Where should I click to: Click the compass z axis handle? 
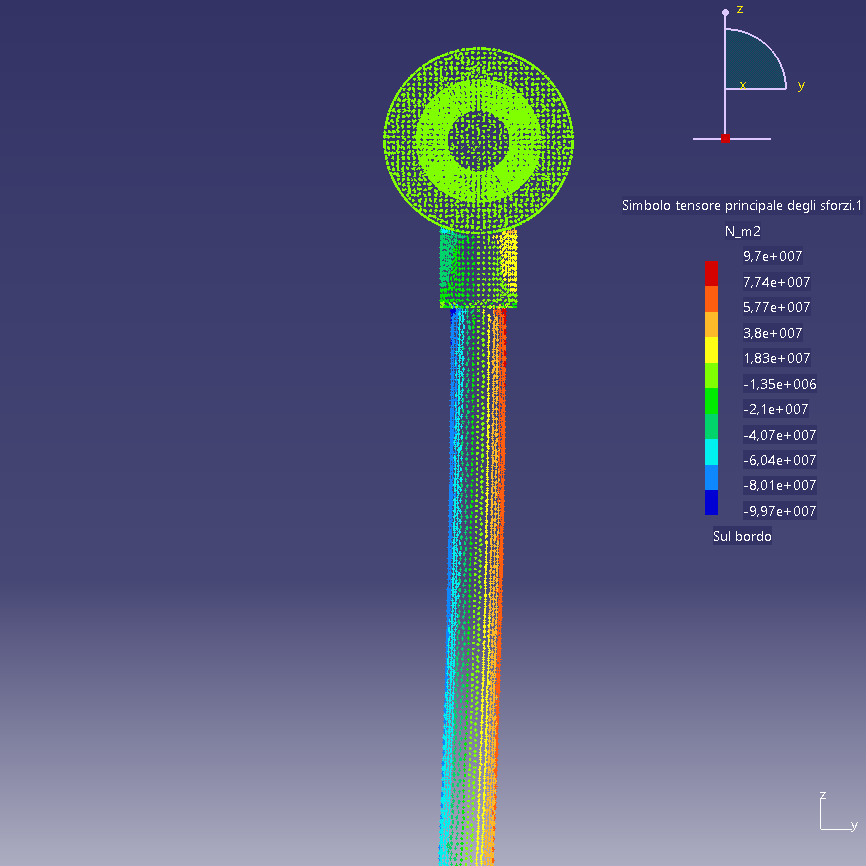[x=725, y=12]
